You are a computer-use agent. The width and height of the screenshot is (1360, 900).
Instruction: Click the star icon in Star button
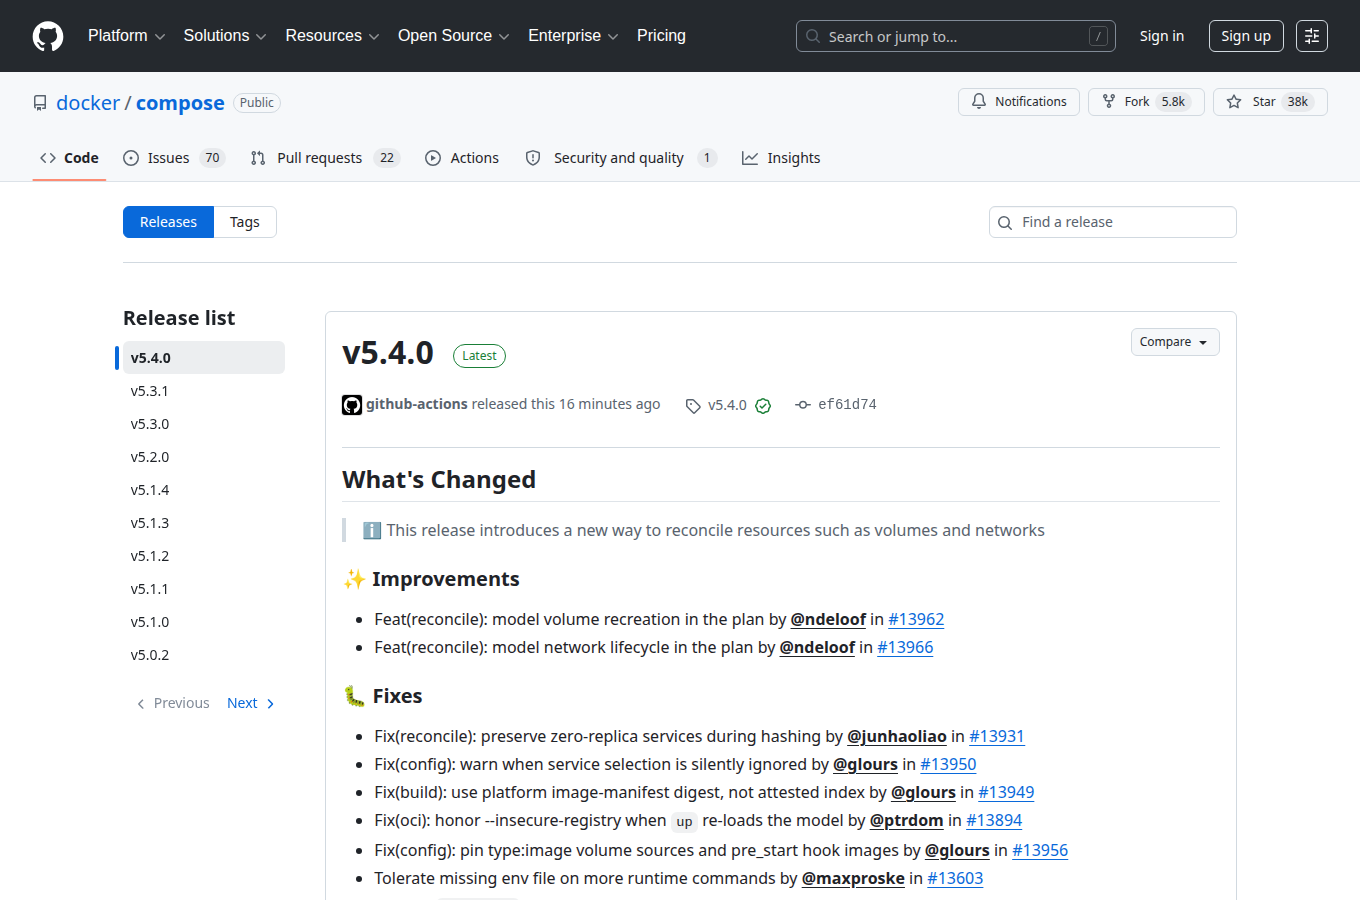1234,101
